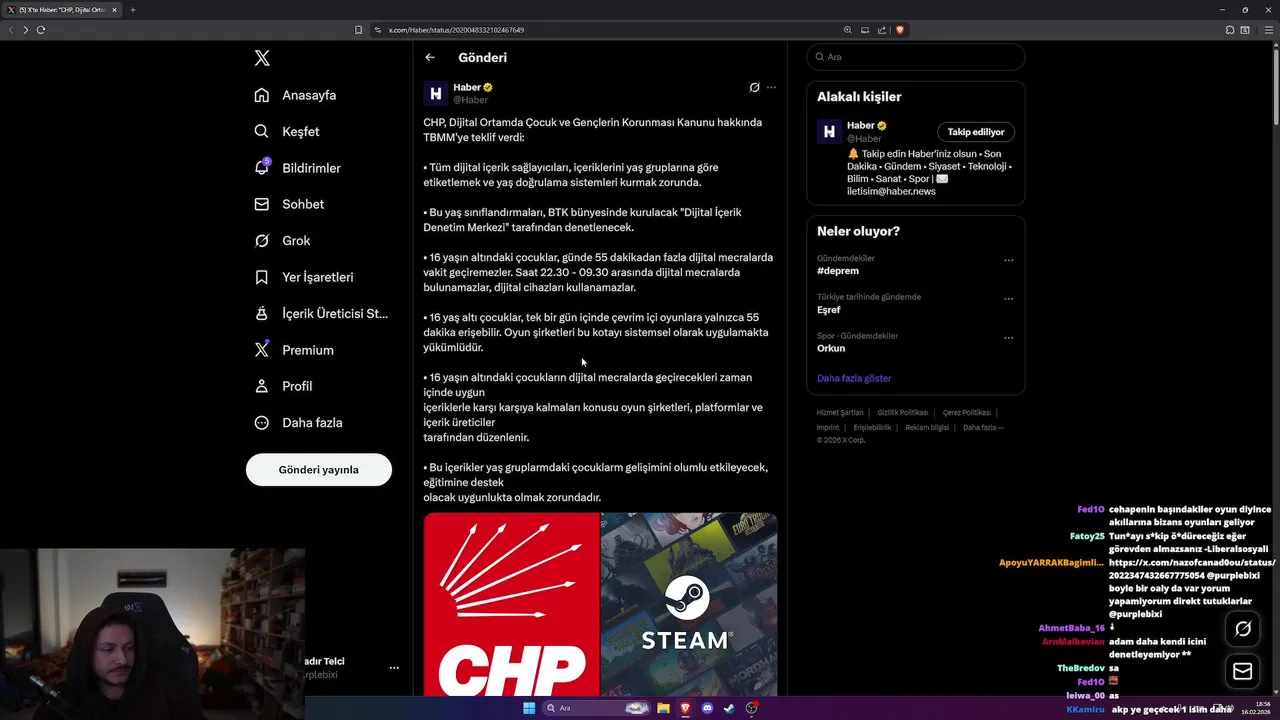Open new browser tab with plus

132,10
